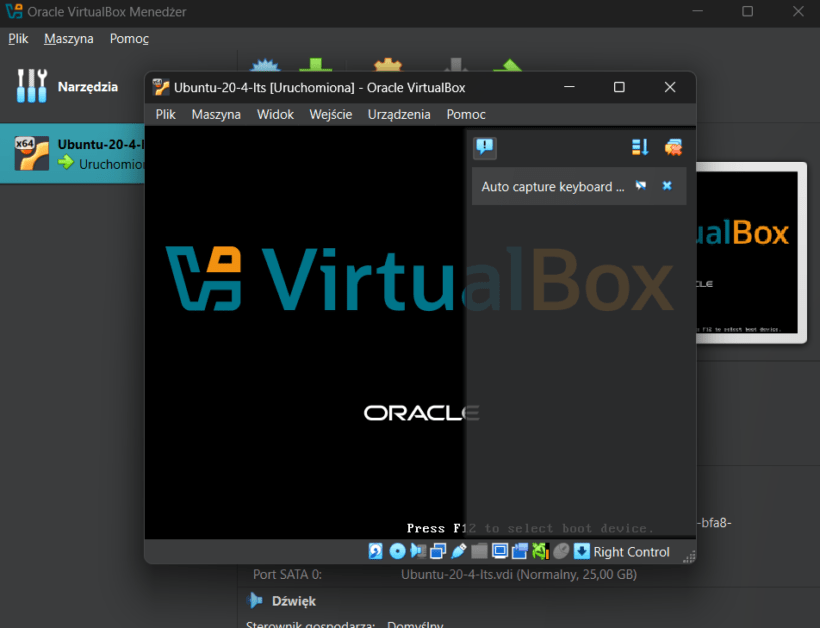The image size is (820, 628).
Task: Click the display status icon
Action: coord(499,551)
